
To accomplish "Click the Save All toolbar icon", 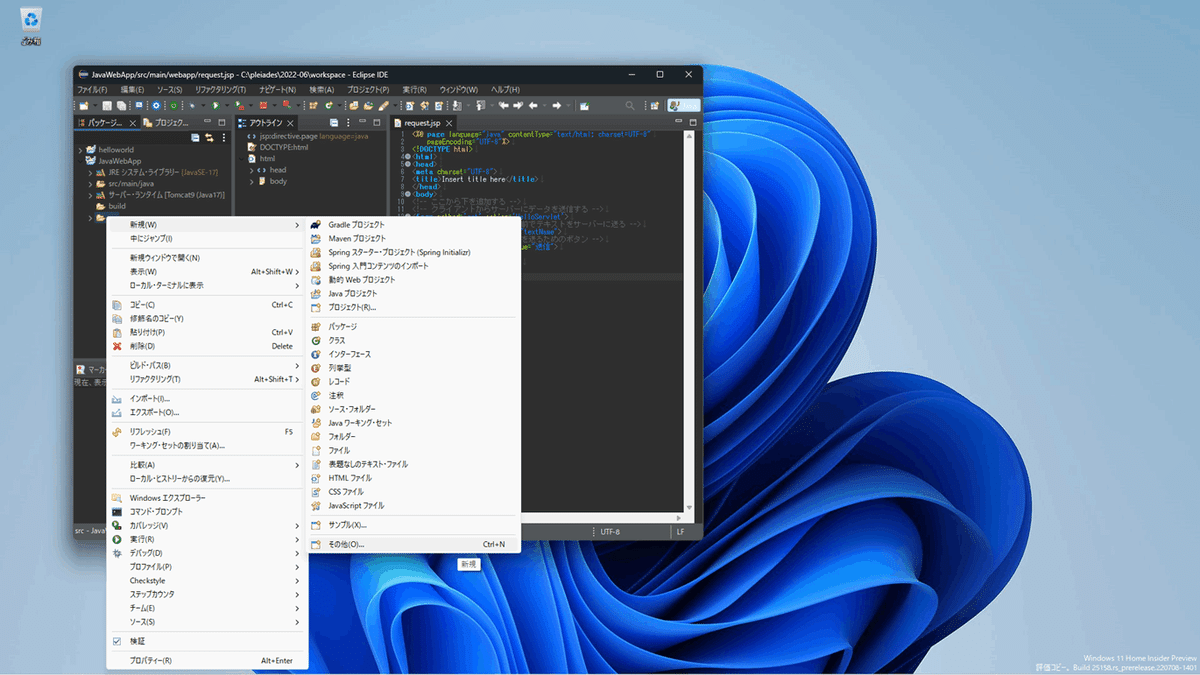I will pos(121,106).
